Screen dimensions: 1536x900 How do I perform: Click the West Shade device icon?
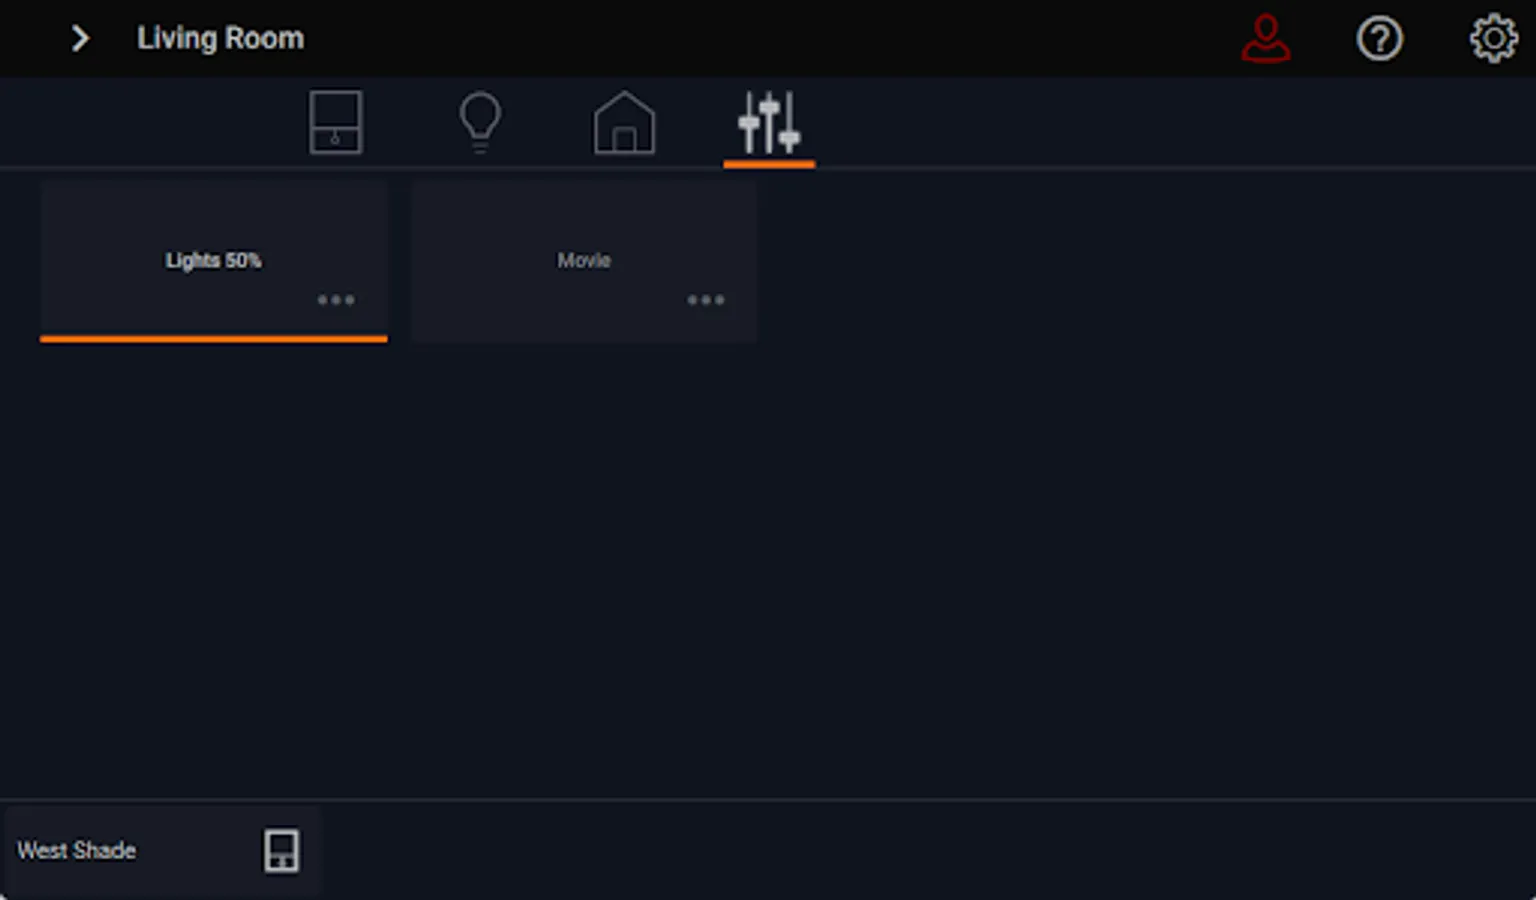281,850
